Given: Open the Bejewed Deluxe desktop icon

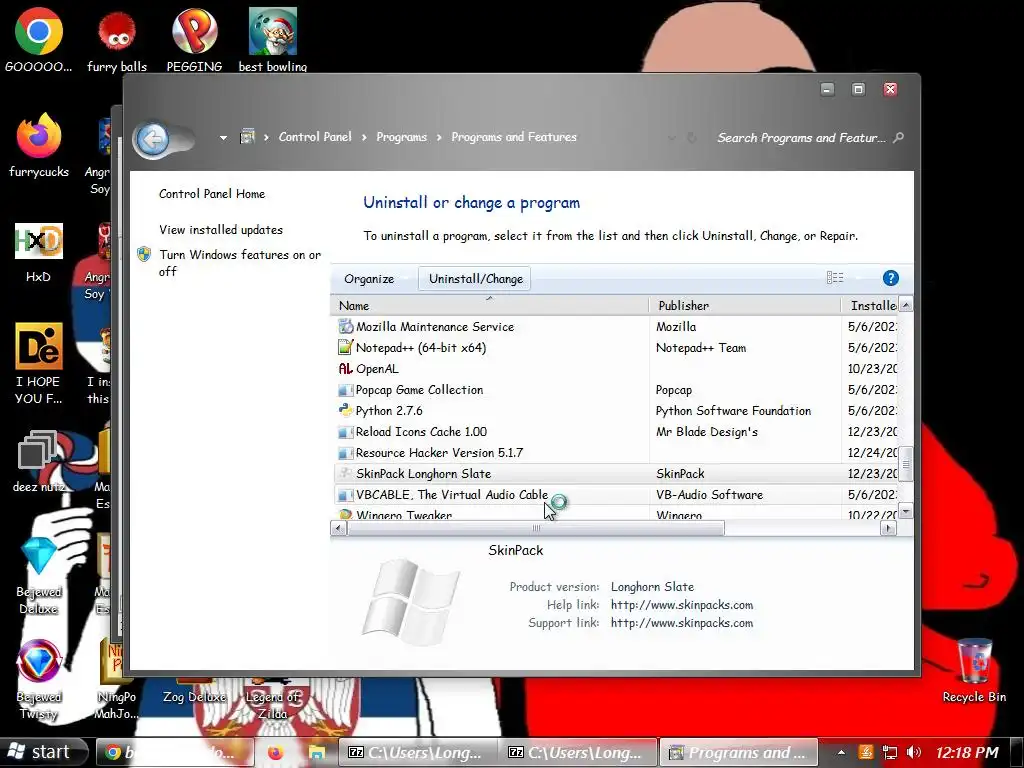Looking at the screenshot, I should tap(39, 575).
